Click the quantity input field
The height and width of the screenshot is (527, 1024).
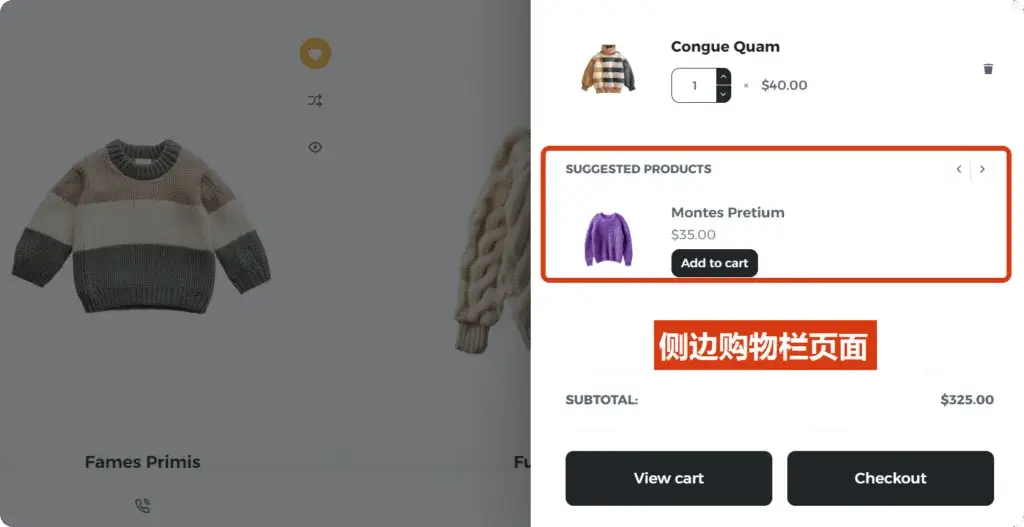(694, 86)
